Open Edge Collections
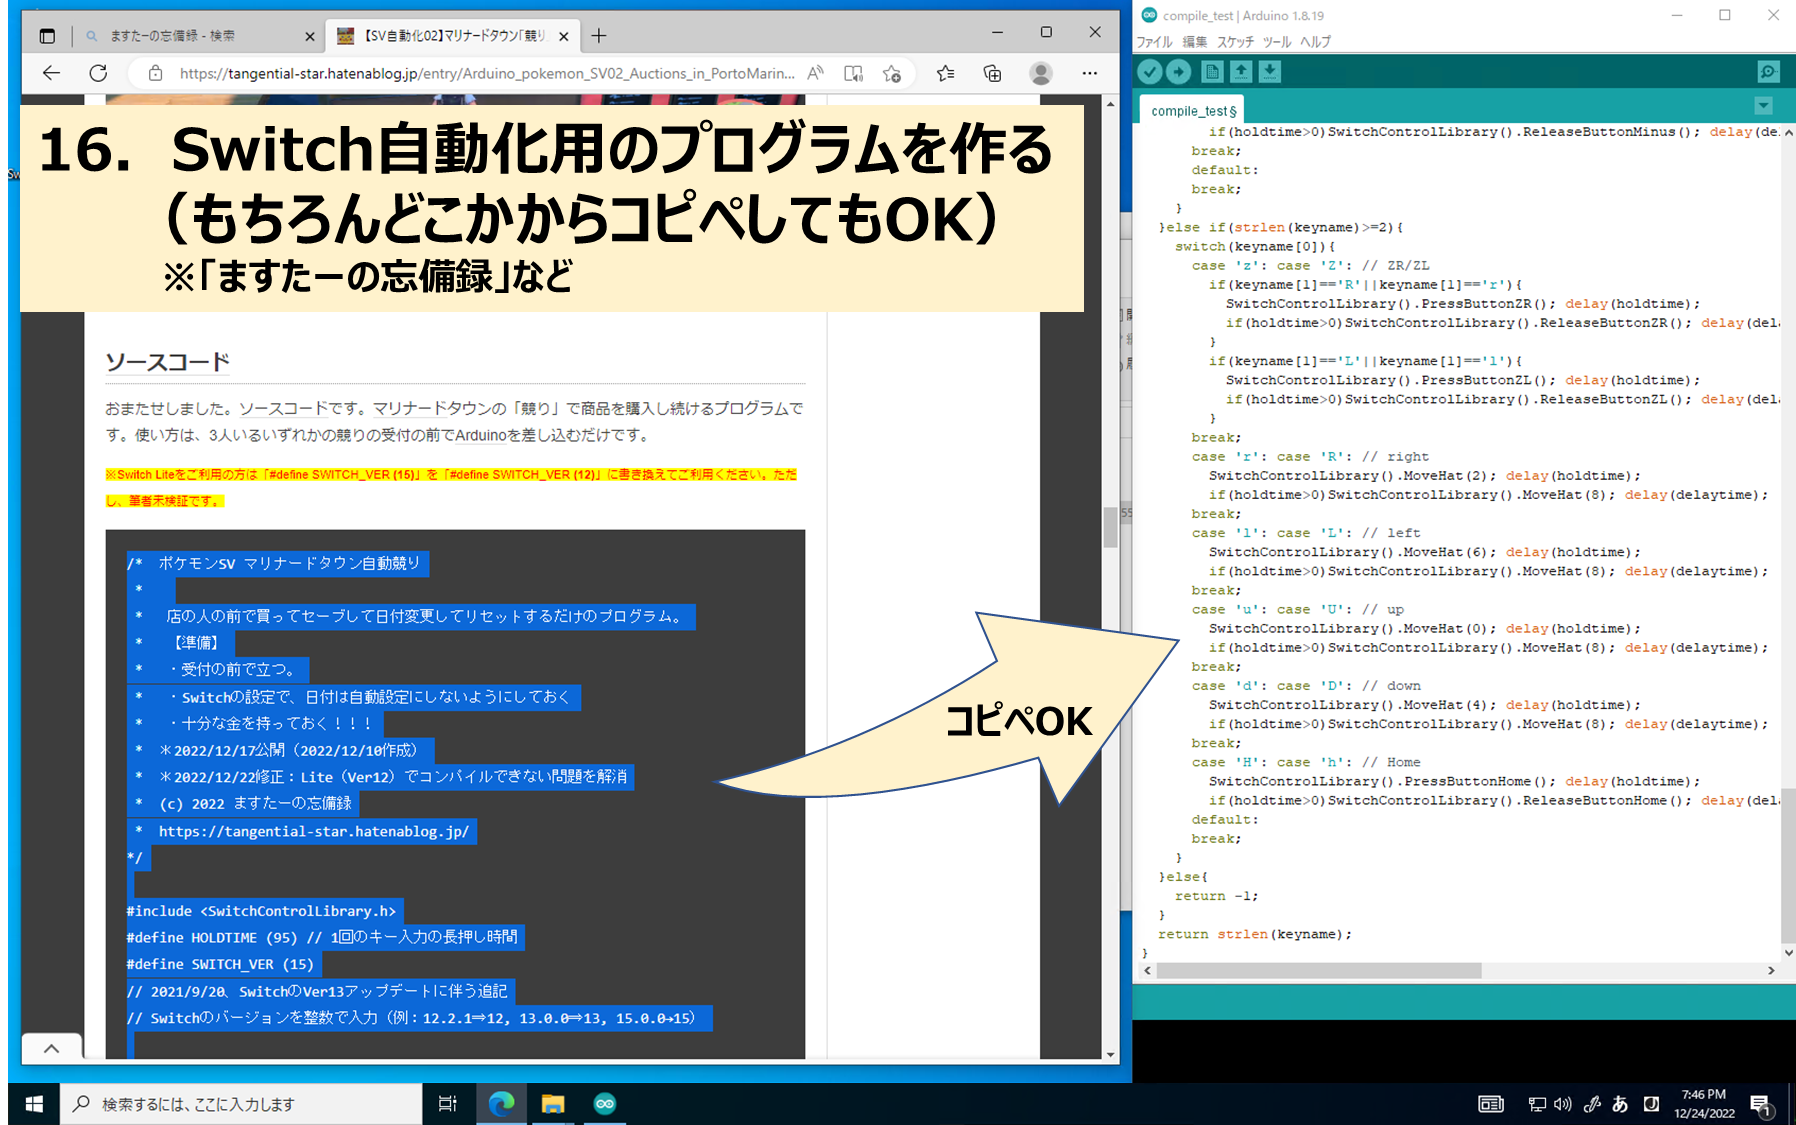This screenshot has height=1125, width=1796. [x=993, y=73]
